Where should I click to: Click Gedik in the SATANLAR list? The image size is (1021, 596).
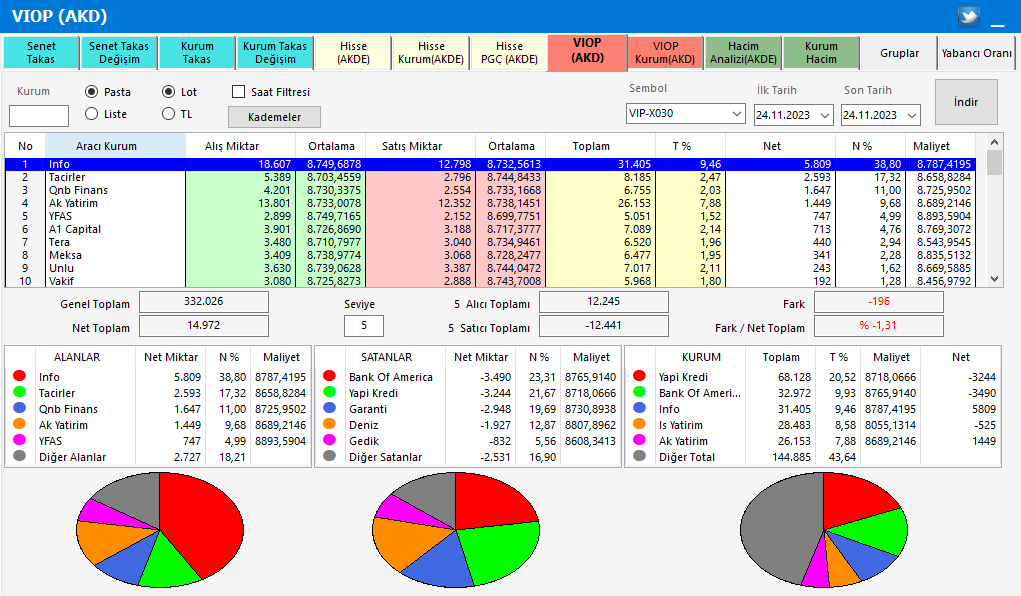coord(363,441)
